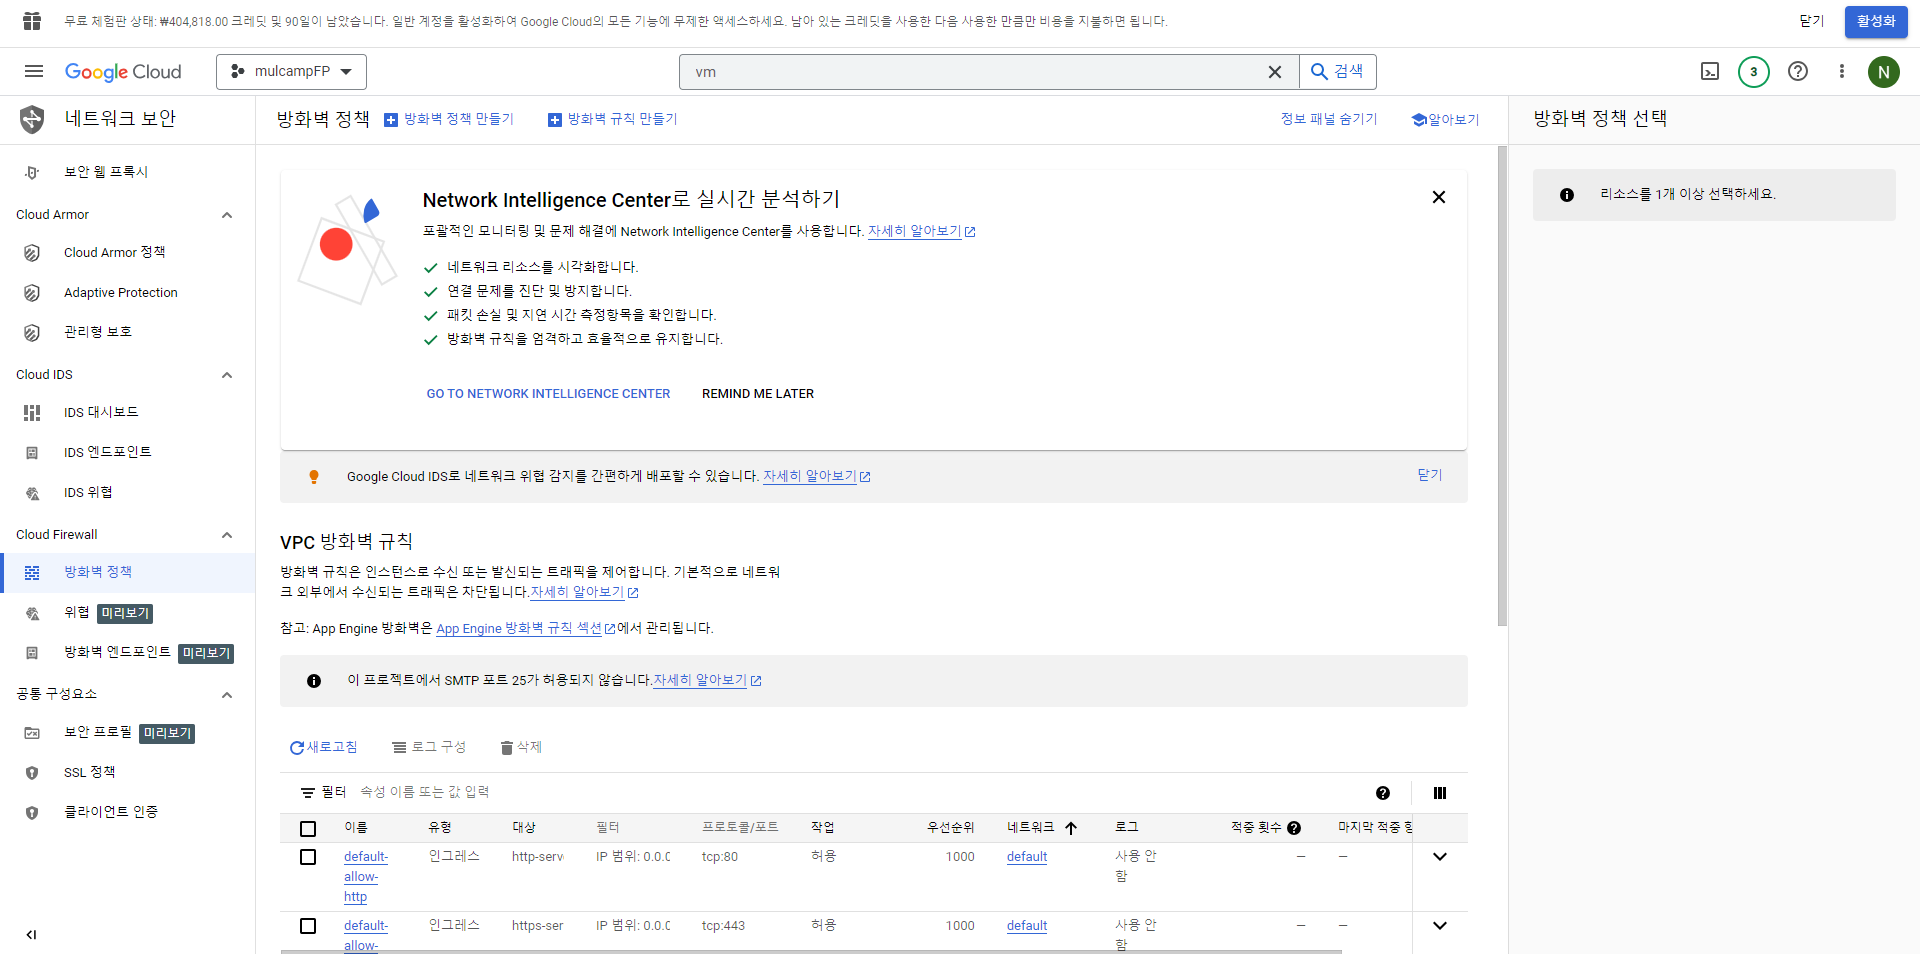Image resolution: width=1920 pixels, height=954 pixels.
Task: Expand the tcp:443 rule row details
Action: (x=1440, y=926)
